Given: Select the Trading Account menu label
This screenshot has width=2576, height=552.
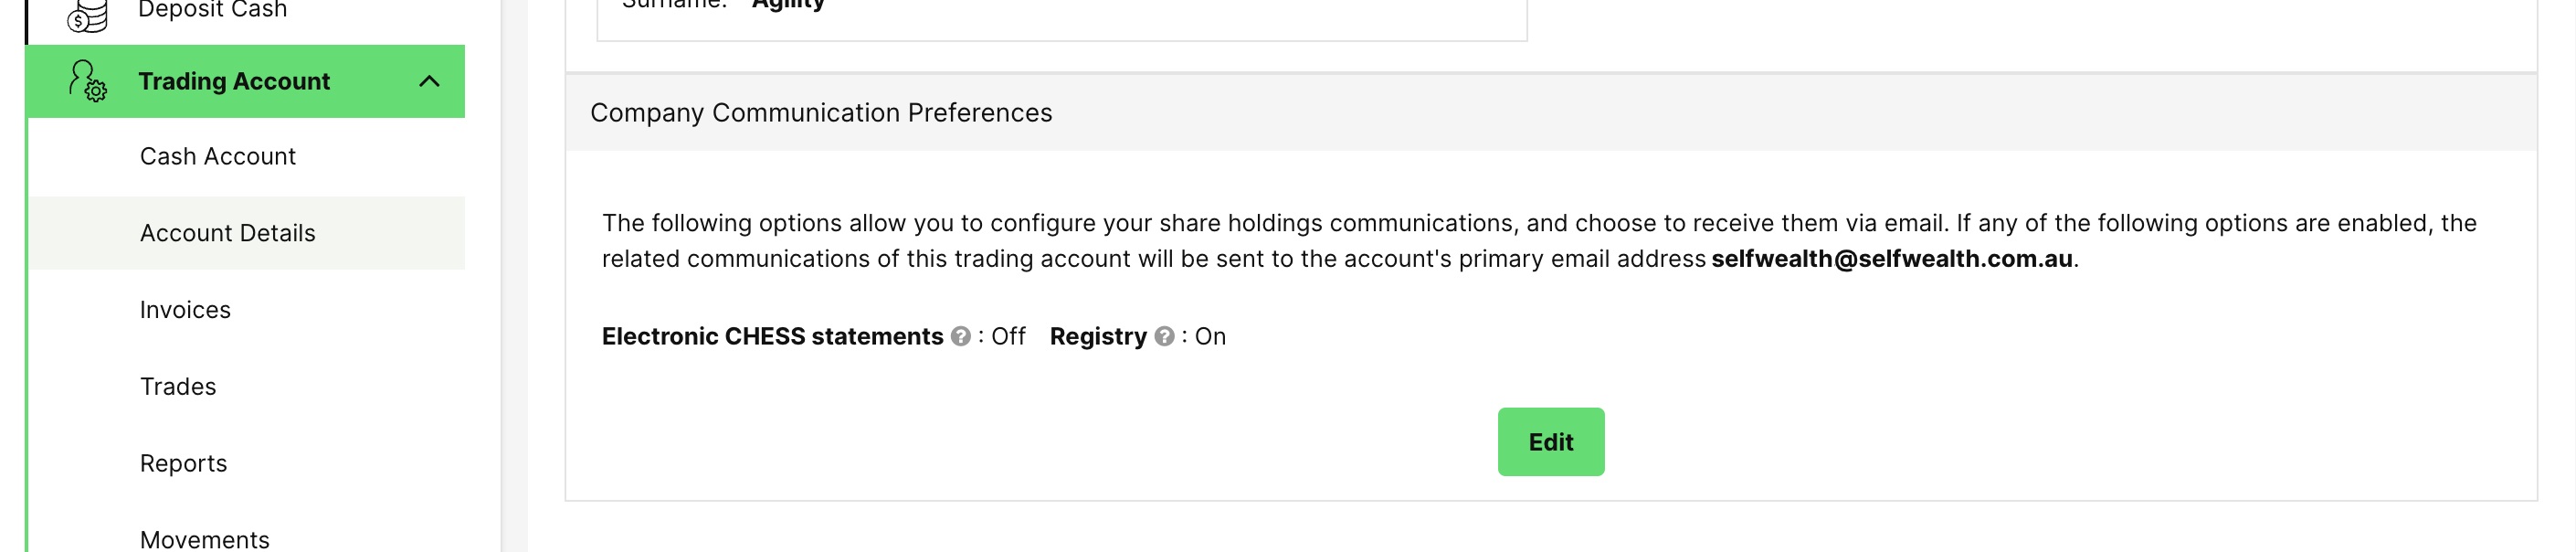Looking at the screenshot, I should [x=234, y=81].
